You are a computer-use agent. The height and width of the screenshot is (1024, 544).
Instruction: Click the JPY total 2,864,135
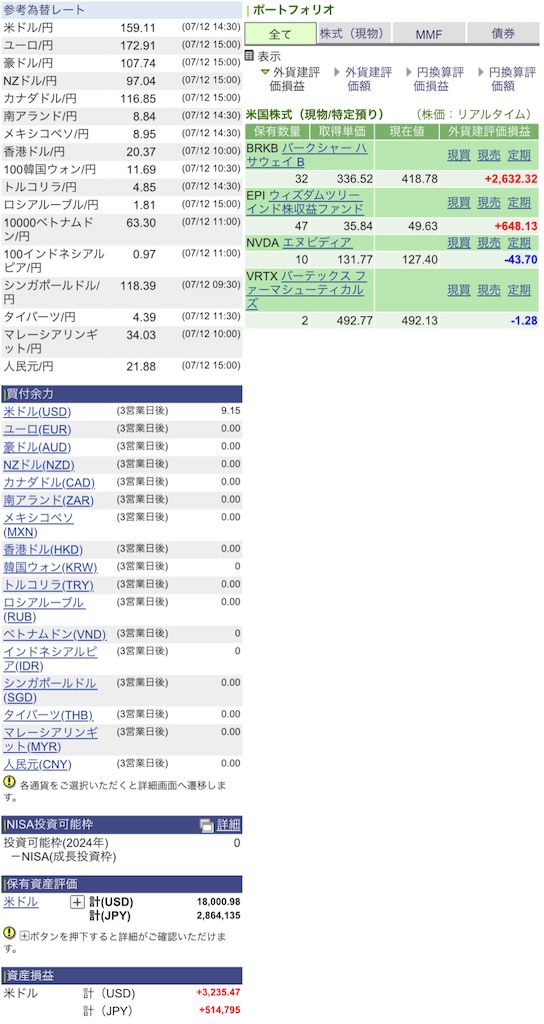pyautogui.click(x=218, y=916)
